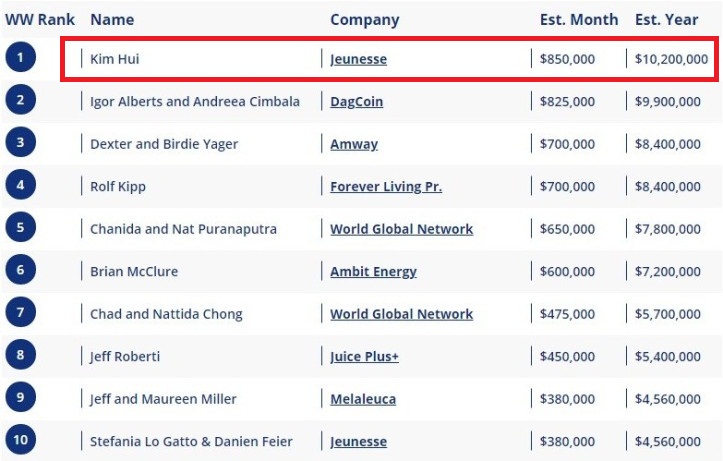
Task: Follow the Forever Living Pr. link
Action: [x=386, y=187]
